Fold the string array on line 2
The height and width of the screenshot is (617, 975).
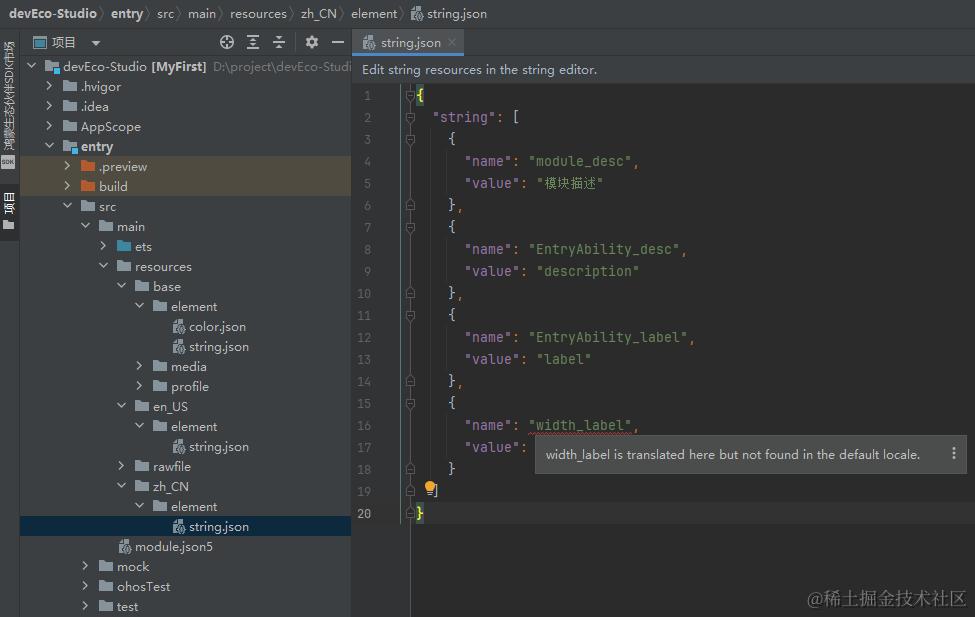(x=410, y=117)
